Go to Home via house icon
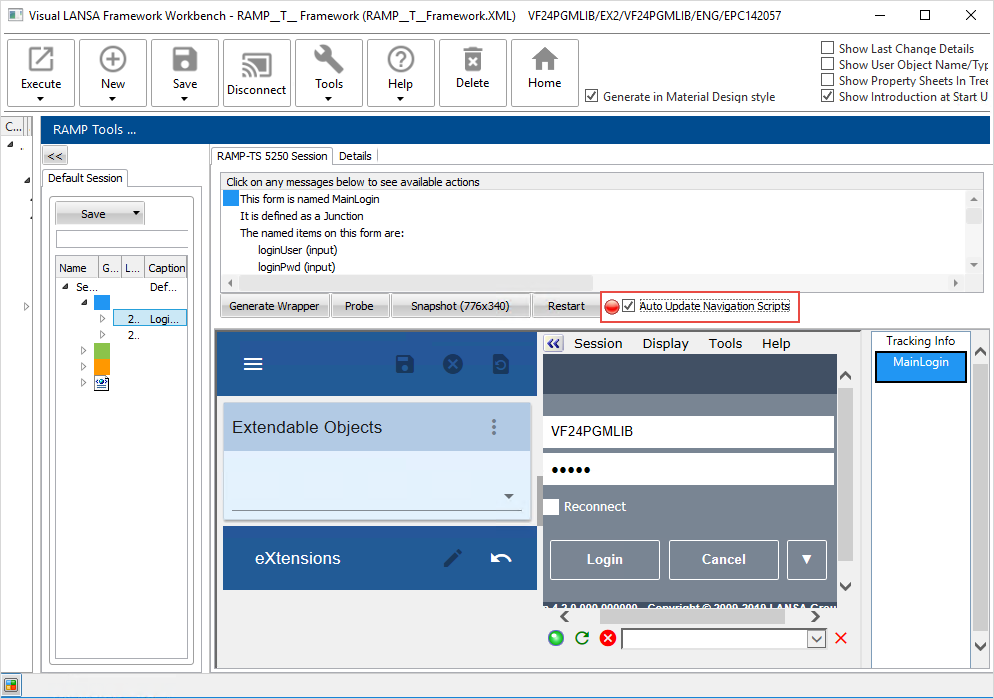 coord(545,59)
